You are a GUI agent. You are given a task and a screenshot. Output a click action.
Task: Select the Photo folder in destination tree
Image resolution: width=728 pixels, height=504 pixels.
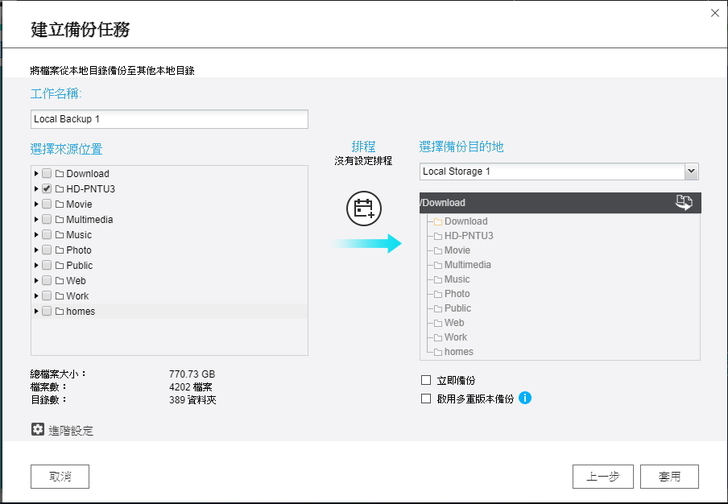pyautogui.click(x=456, y=294)
